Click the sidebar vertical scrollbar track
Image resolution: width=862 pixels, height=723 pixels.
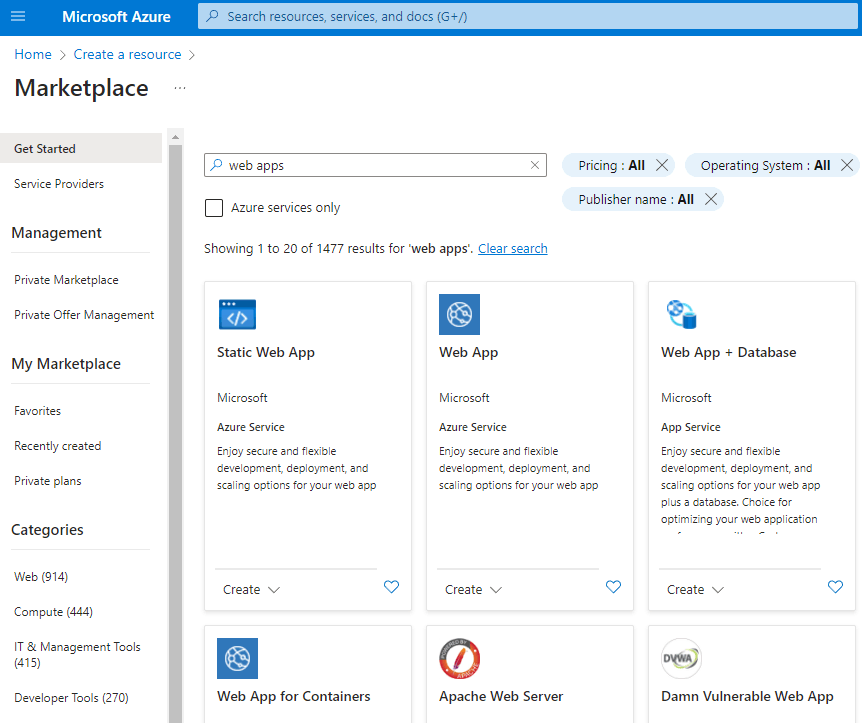pyautogui.click(x=175, y=433)
